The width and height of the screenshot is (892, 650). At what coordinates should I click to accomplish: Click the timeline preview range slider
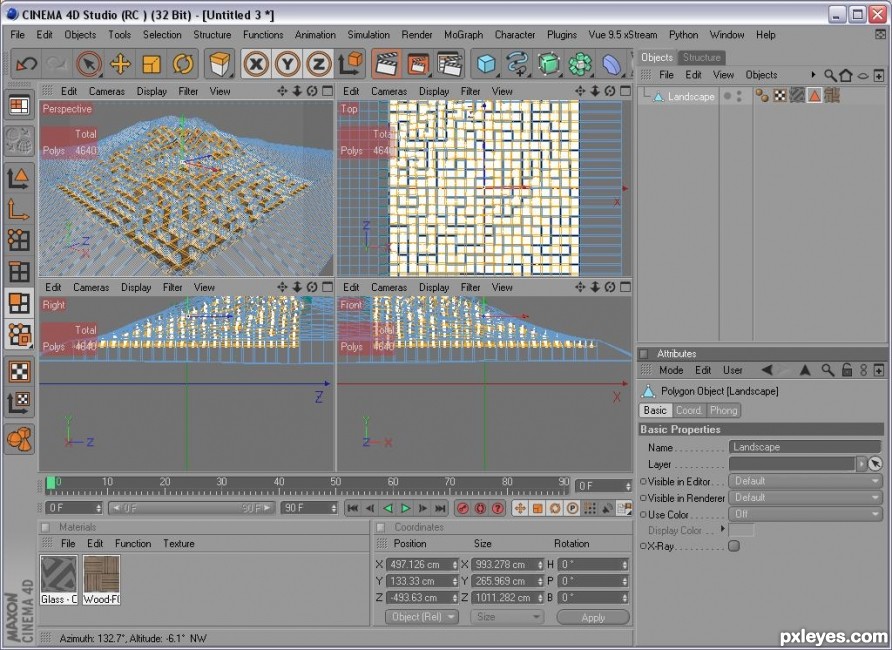tap(192, 508)
